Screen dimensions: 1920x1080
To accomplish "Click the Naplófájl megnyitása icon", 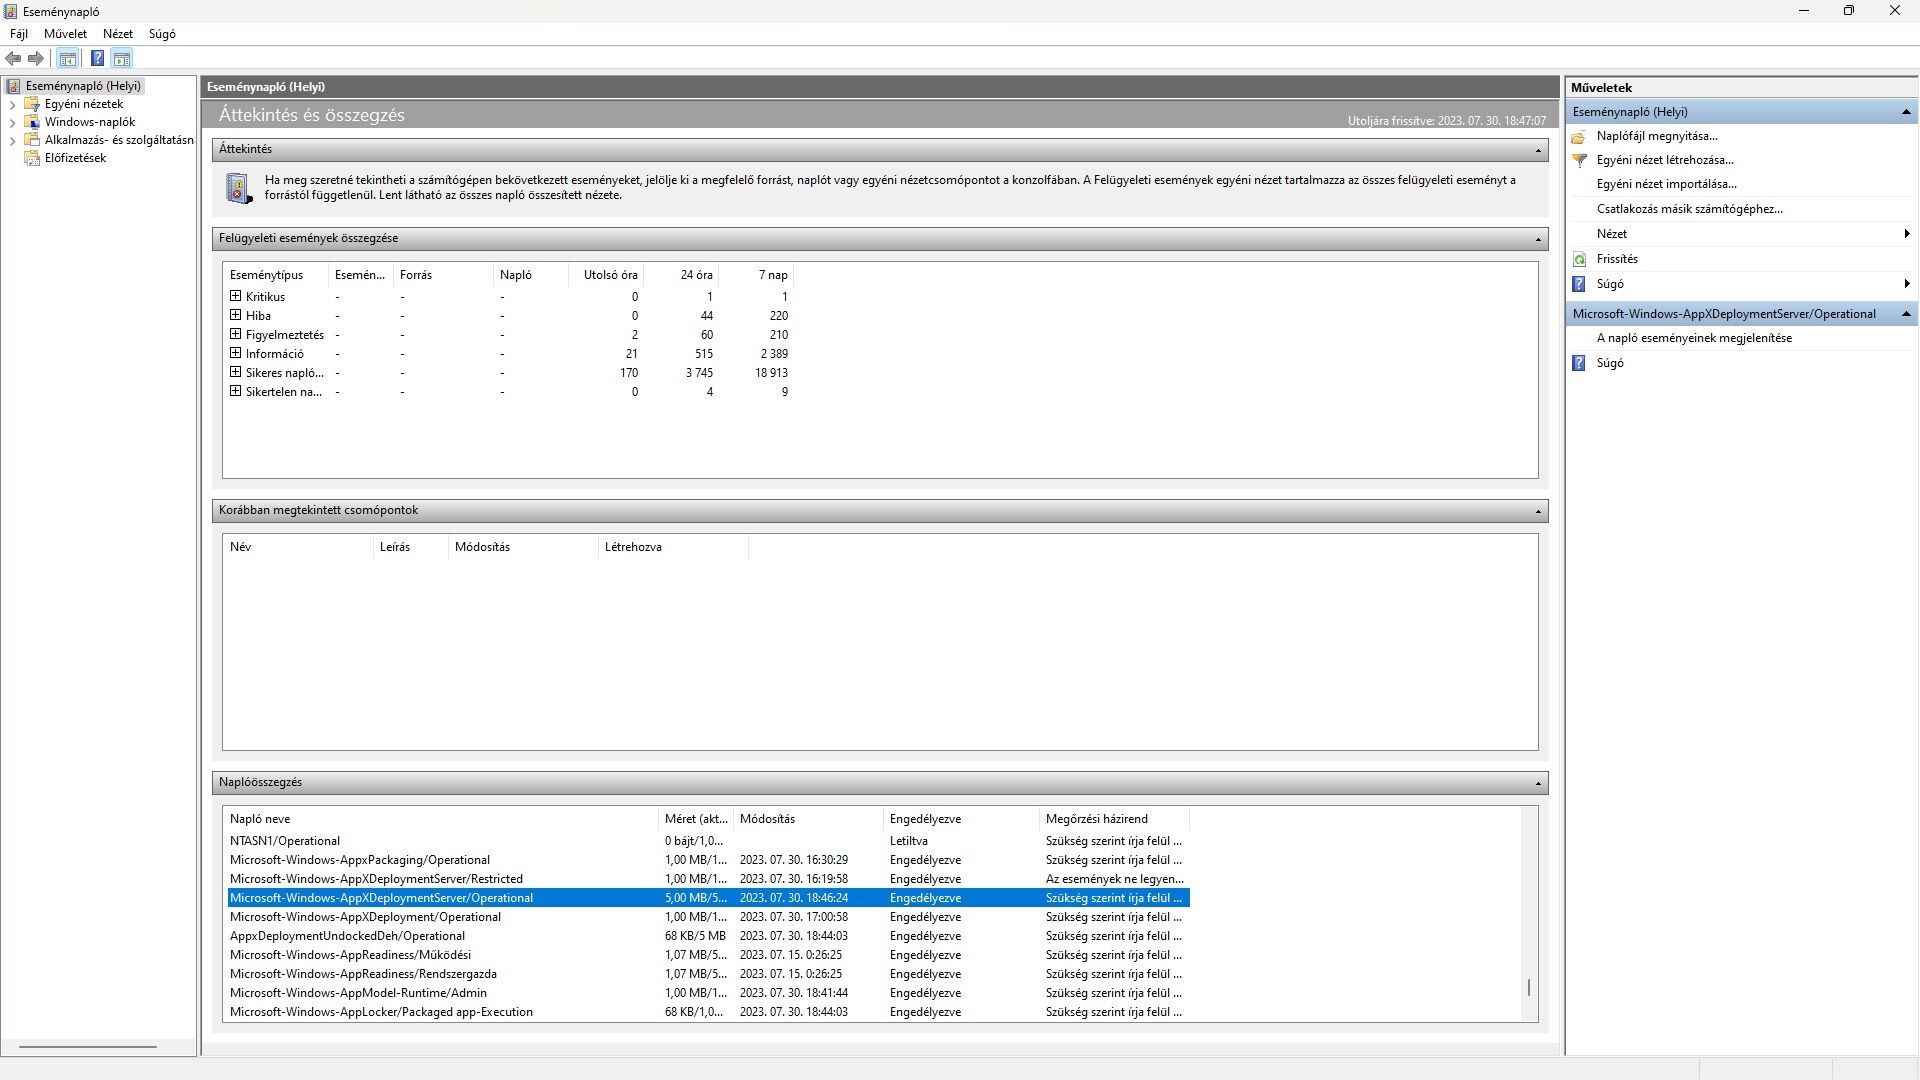I will (1579, 136).
